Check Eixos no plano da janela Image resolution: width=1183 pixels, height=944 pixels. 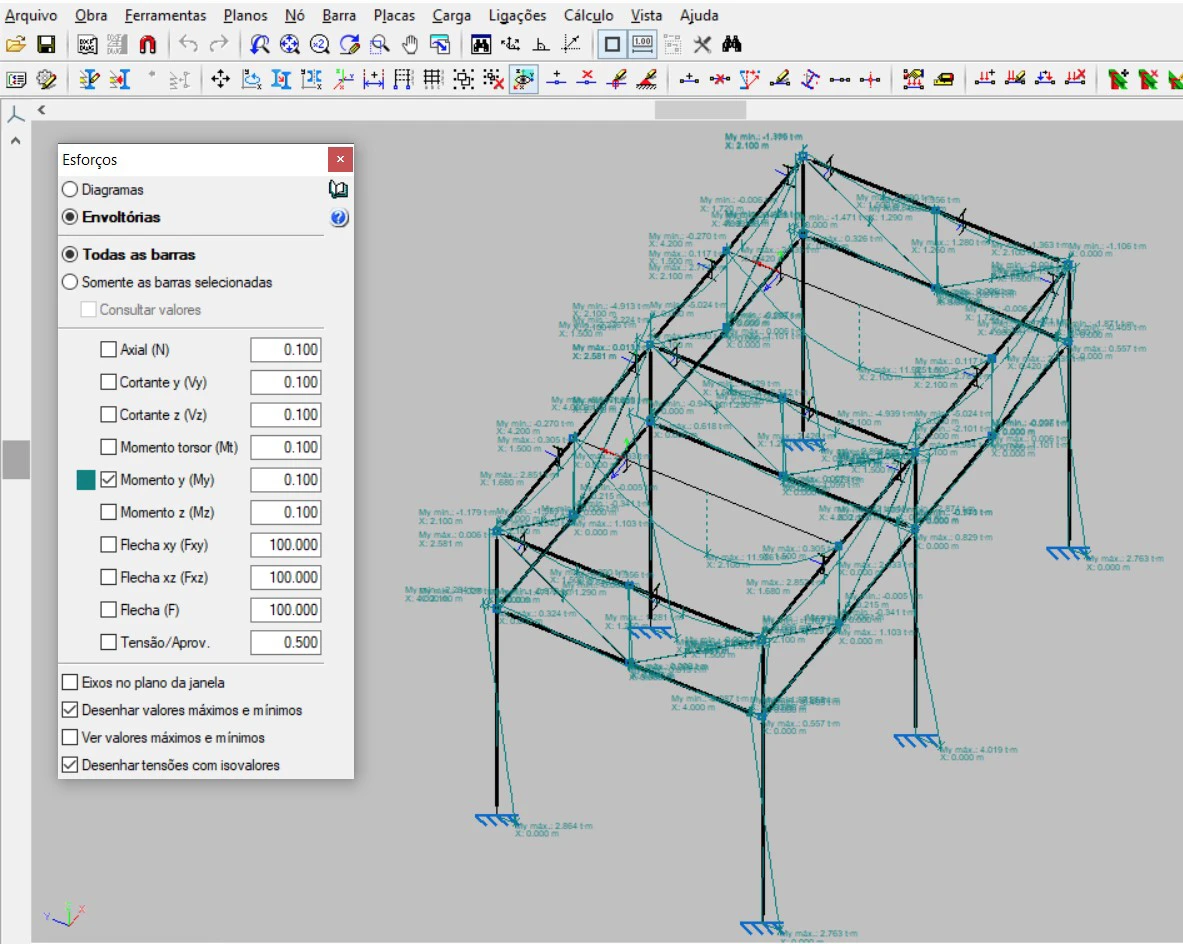click(x=70, y=683)
